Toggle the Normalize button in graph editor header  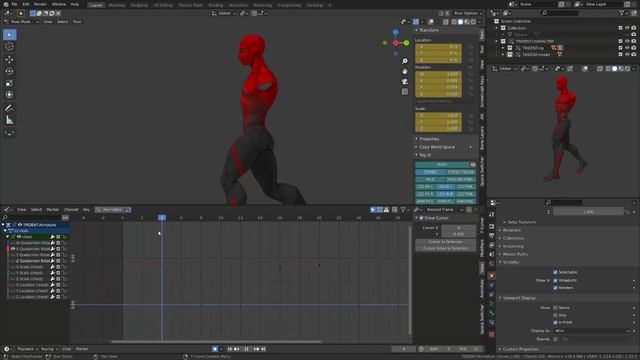coord(109,210)
